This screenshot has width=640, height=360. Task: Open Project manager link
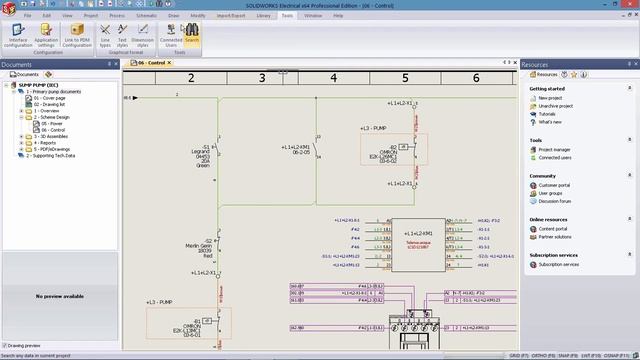coord(554,150)
